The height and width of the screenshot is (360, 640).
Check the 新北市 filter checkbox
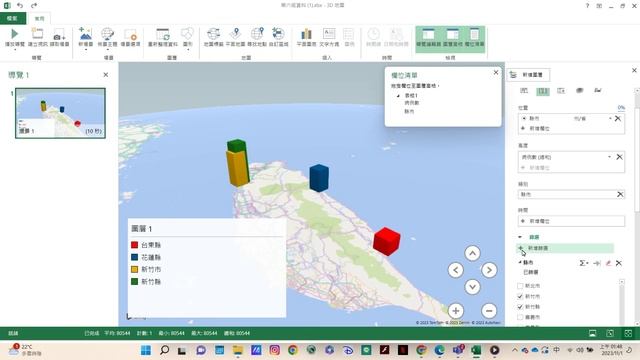tap(520, 286)
